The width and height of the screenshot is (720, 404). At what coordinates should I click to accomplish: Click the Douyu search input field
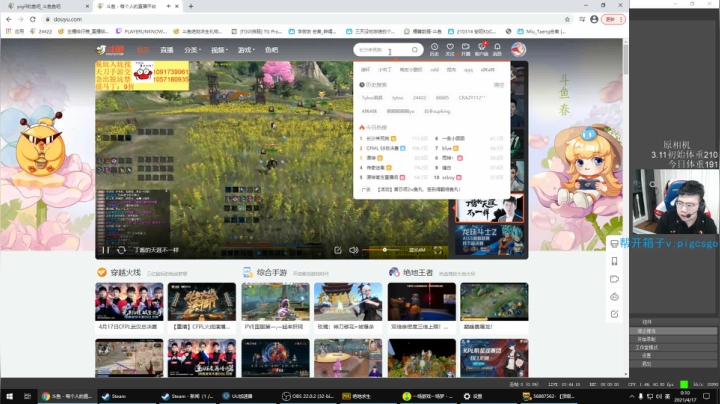tap(383, 50)
